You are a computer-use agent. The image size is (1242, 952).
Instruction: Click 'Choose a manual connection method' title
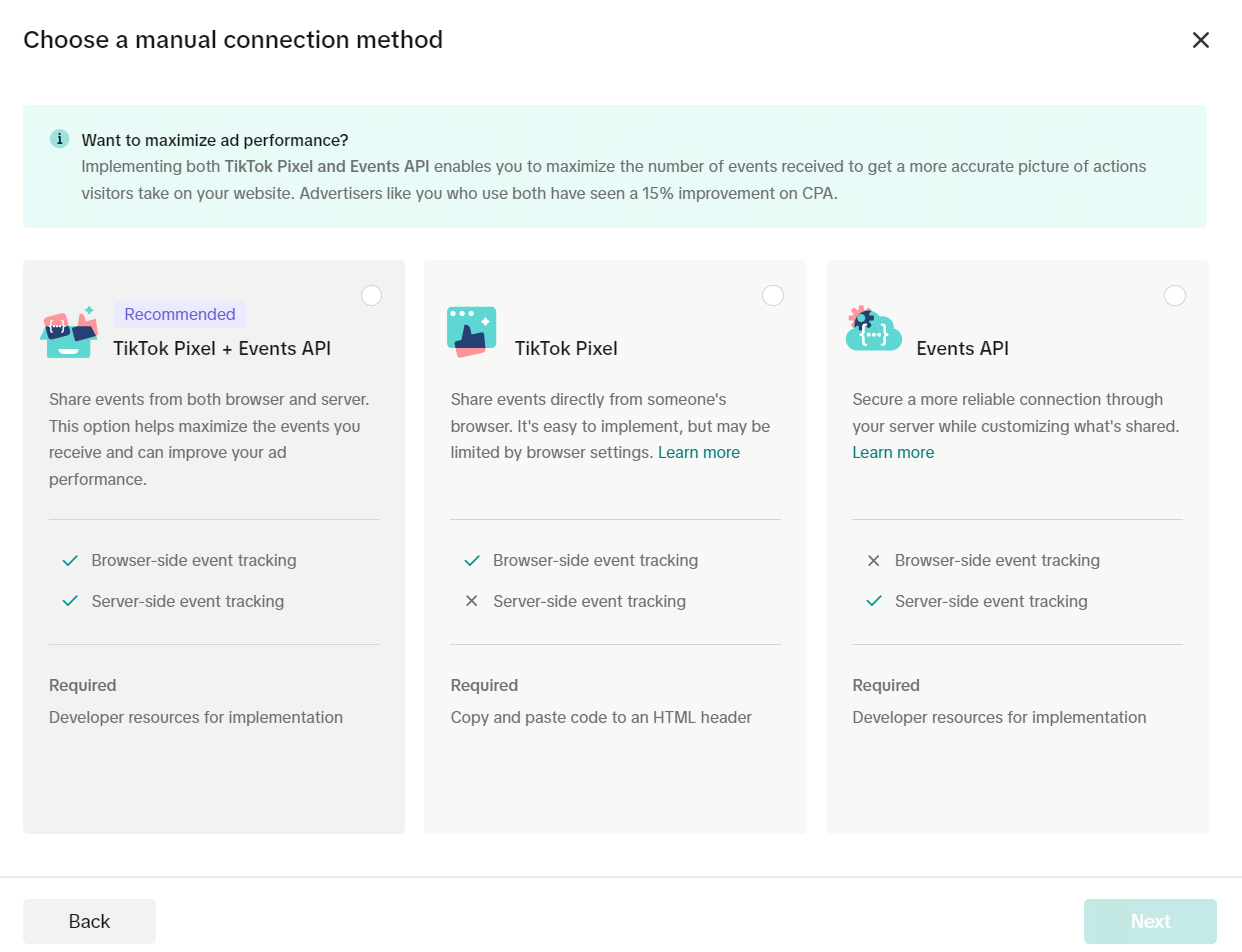click(233, 40)
